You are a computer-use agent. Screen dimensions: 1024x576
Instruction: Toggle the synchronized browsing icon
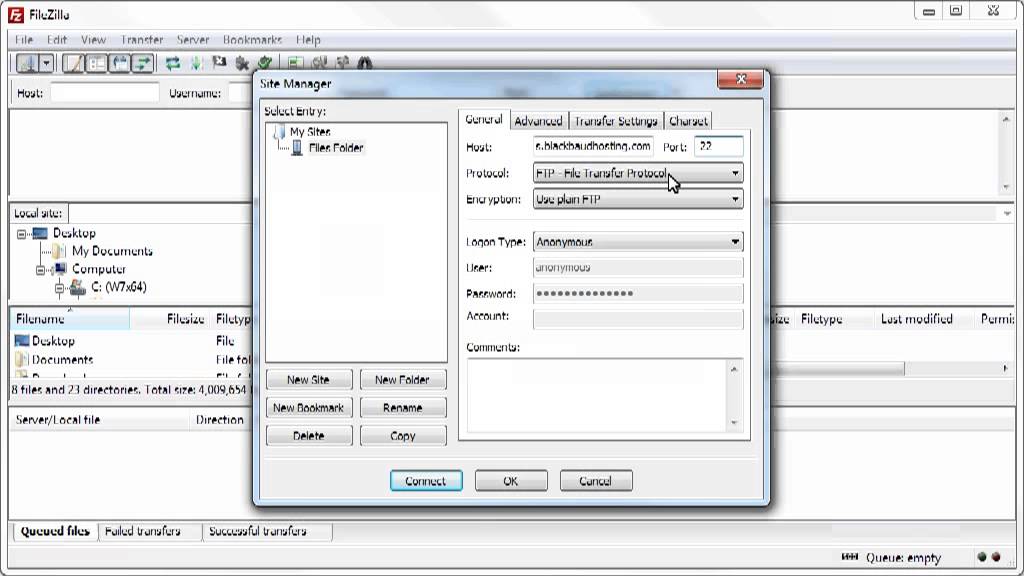click(x=342, y=63)
